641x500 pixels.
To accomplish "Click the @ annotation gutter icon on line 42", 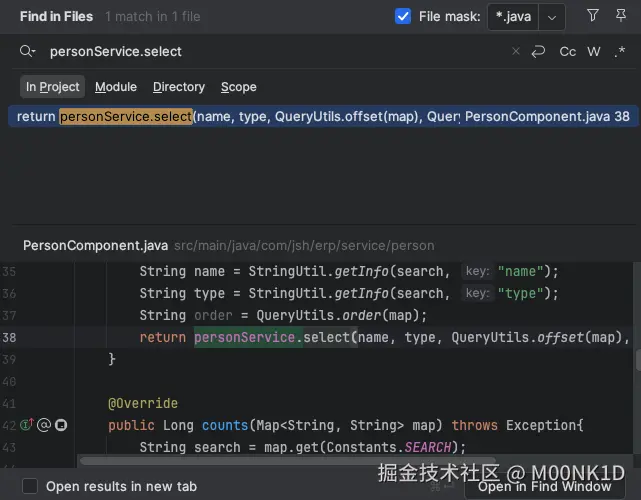I will (44, 425).
